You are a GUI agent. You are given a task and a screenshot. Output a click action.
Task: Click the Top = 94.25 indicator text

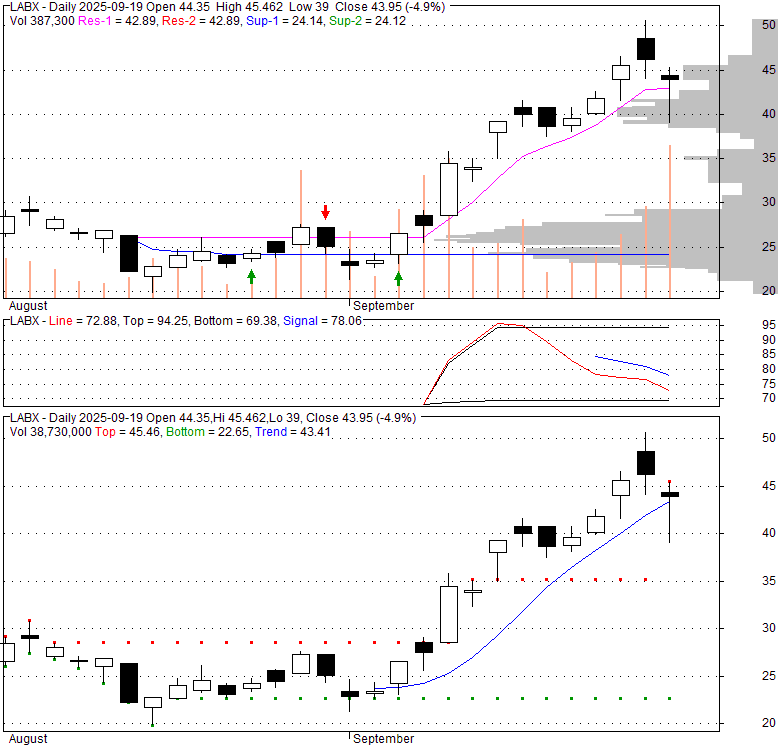tap(156, 321)
